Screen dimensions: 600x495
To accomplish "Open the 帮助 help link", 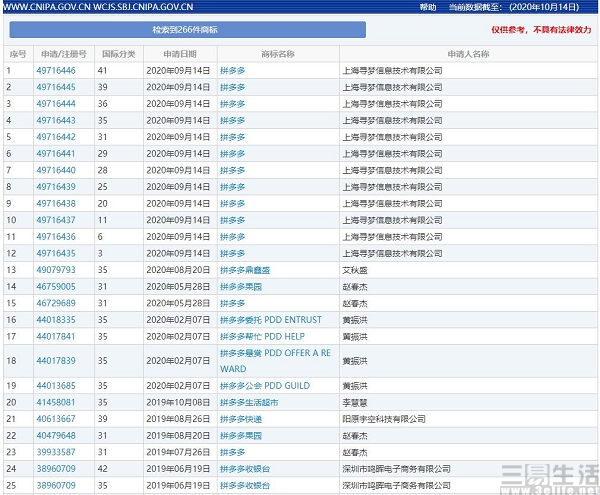I will click(x=428, y=7).
